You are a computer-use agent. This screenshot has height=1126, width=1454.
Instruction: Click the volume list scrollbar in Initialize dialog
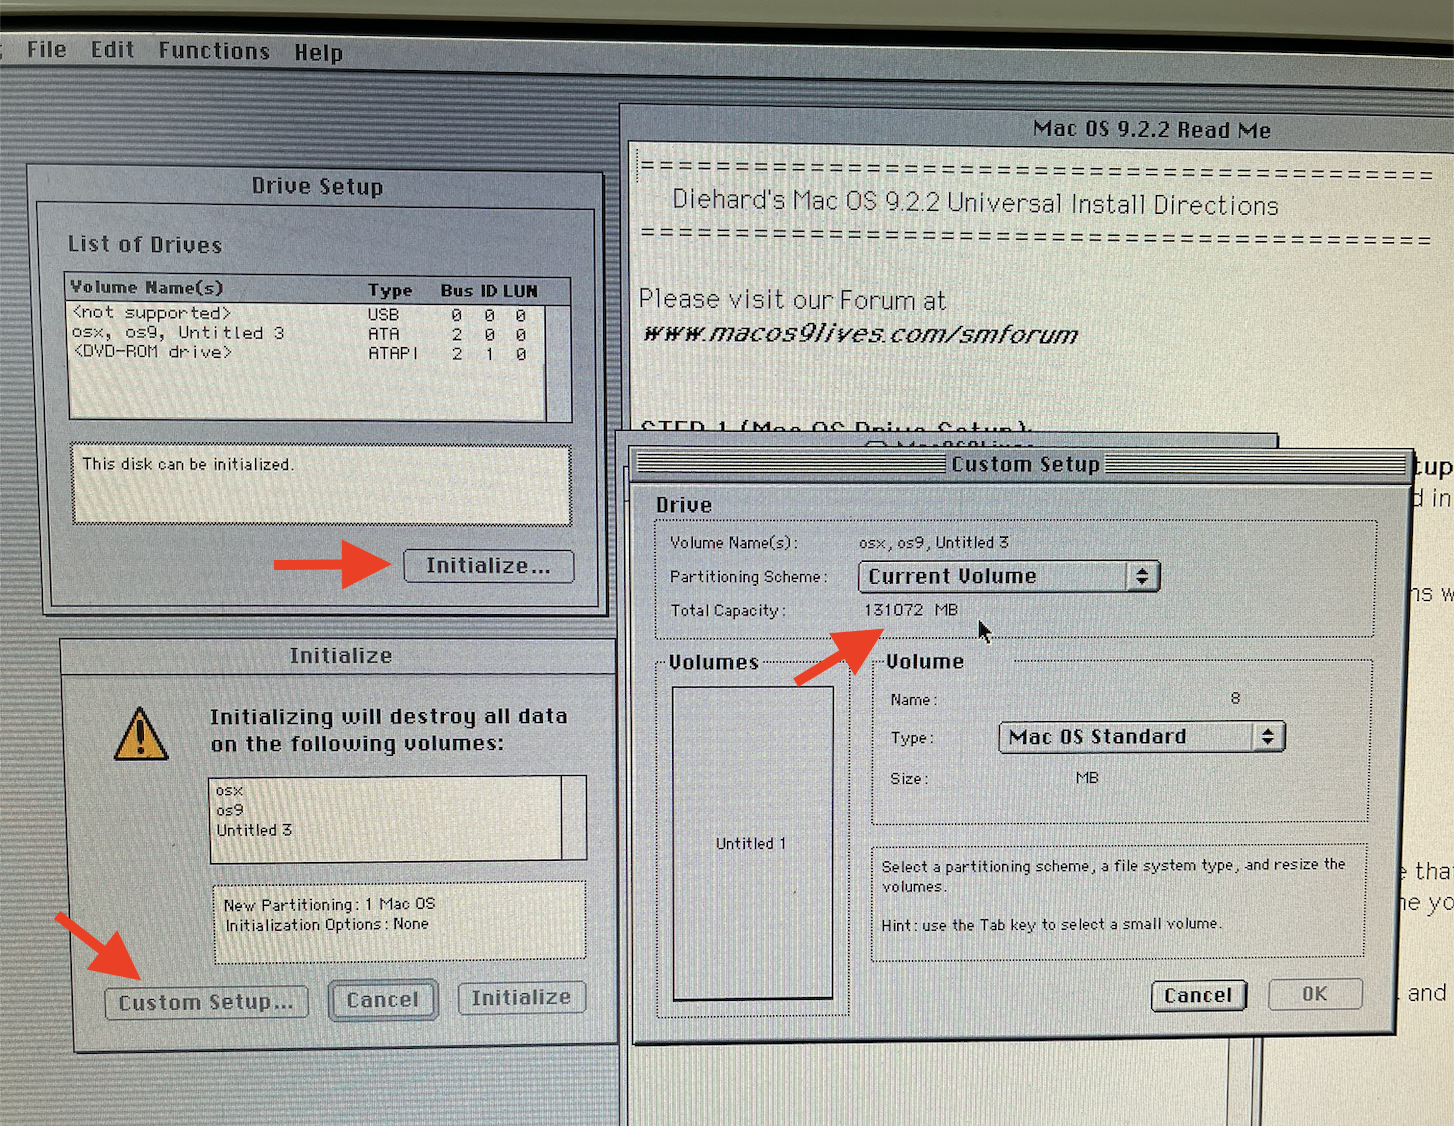tap(573, 817)
